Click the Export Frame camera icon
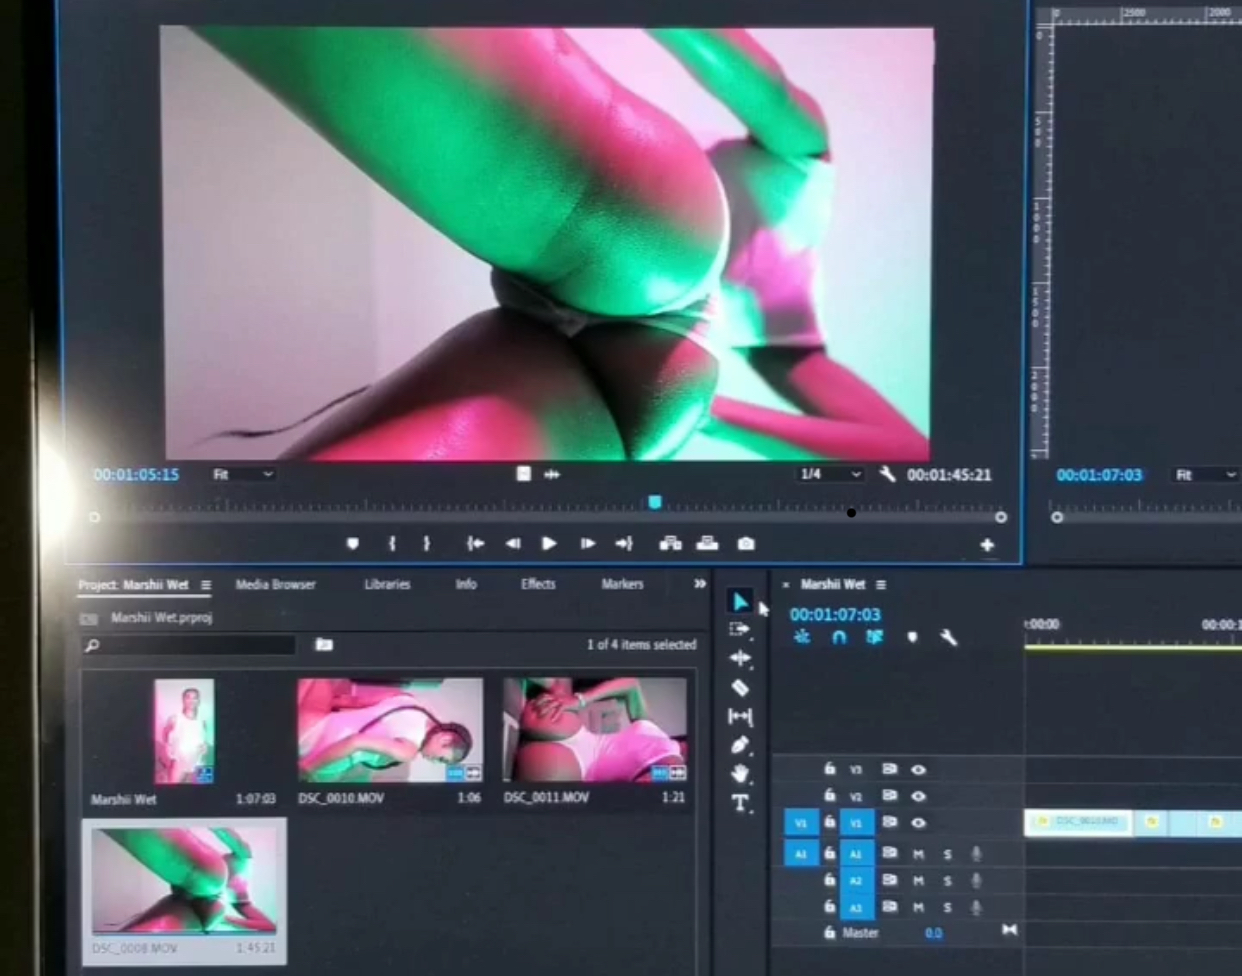 click(x=746, y=544)
